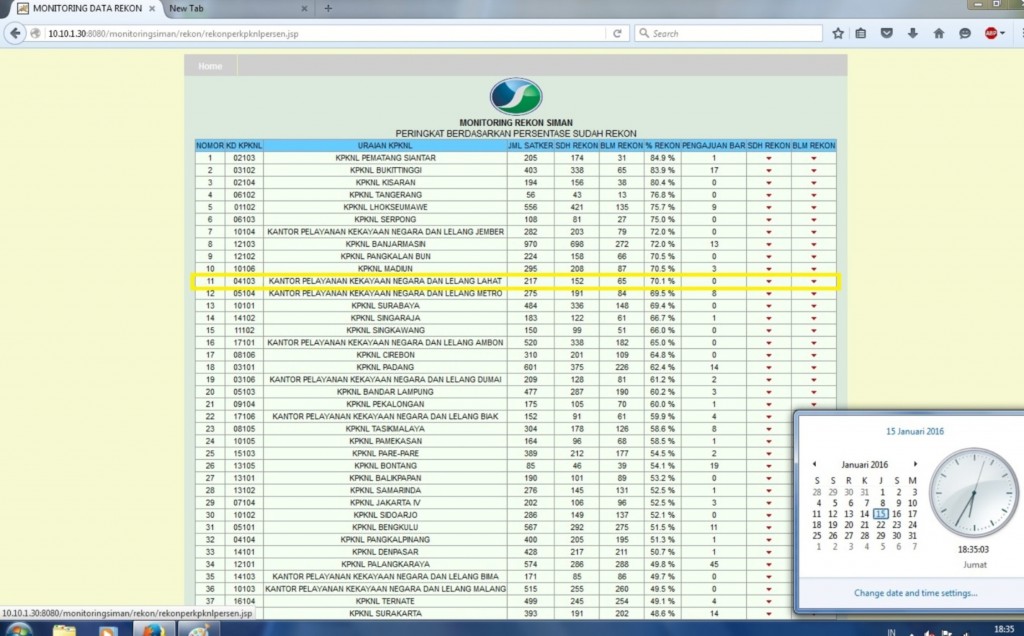The image size is (1024, 636).
Task: Reload the page with the refresh icon
Action: 617,33
